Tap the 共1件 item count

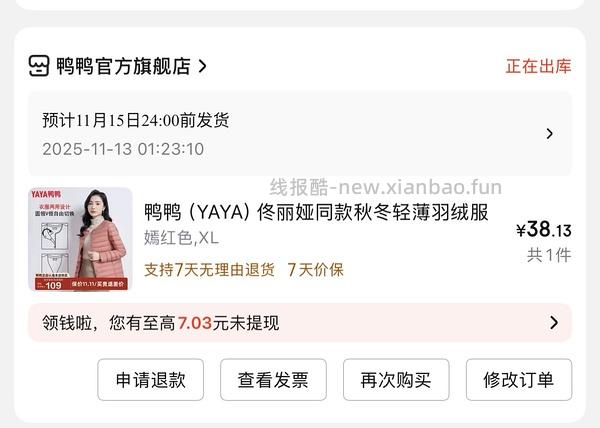click(x=549, y=255)
